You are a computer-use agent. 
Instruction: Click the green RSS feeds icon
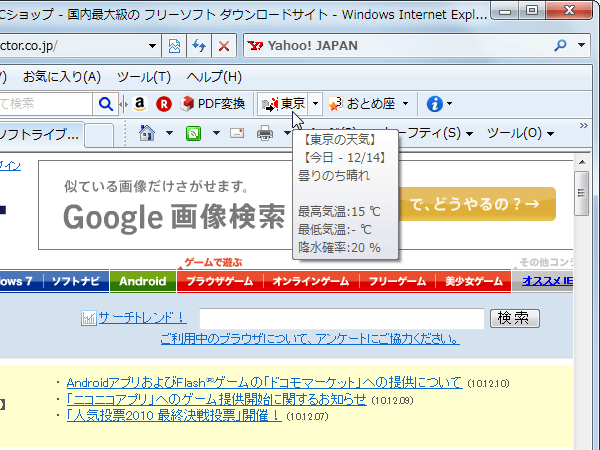[x=193, y=133]
